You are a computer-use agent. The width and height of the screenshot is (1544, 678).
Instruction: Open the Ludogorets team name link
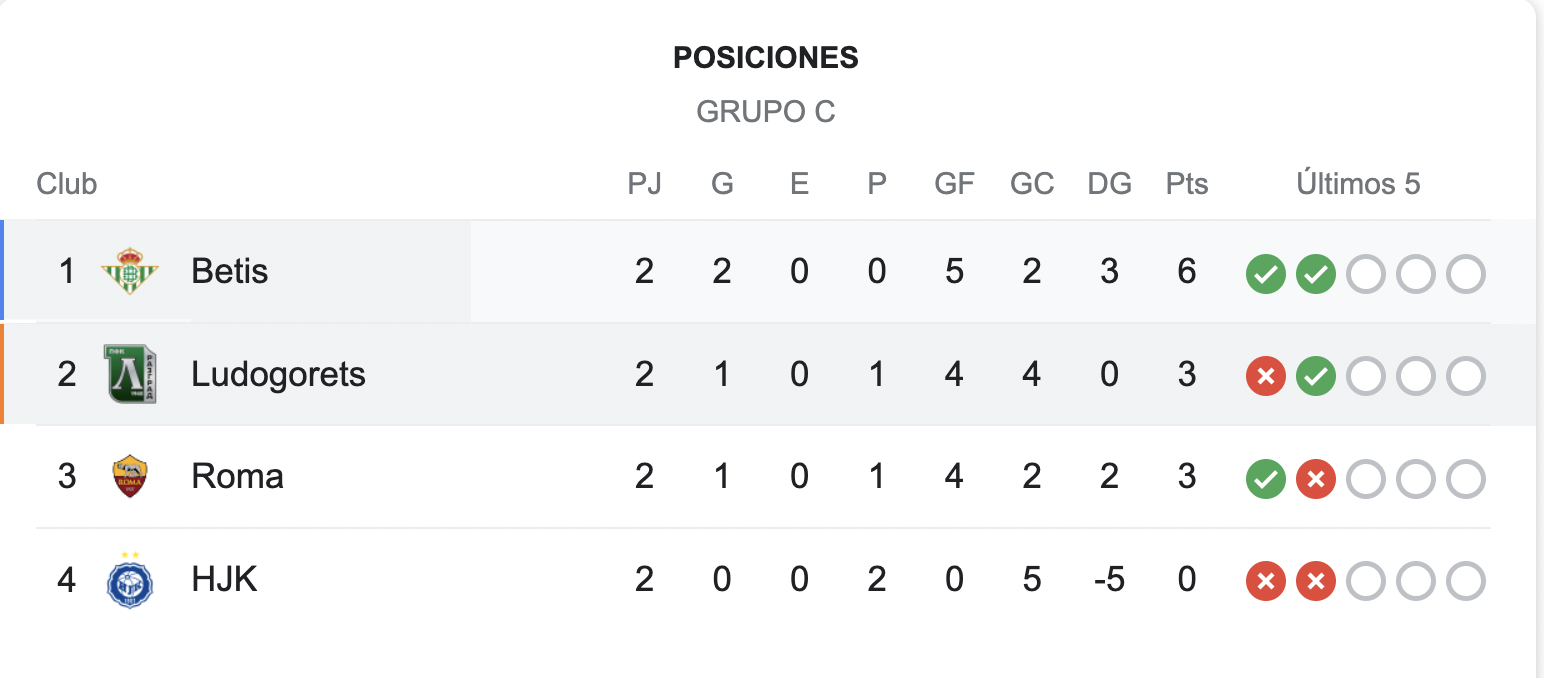click(278, 374)
